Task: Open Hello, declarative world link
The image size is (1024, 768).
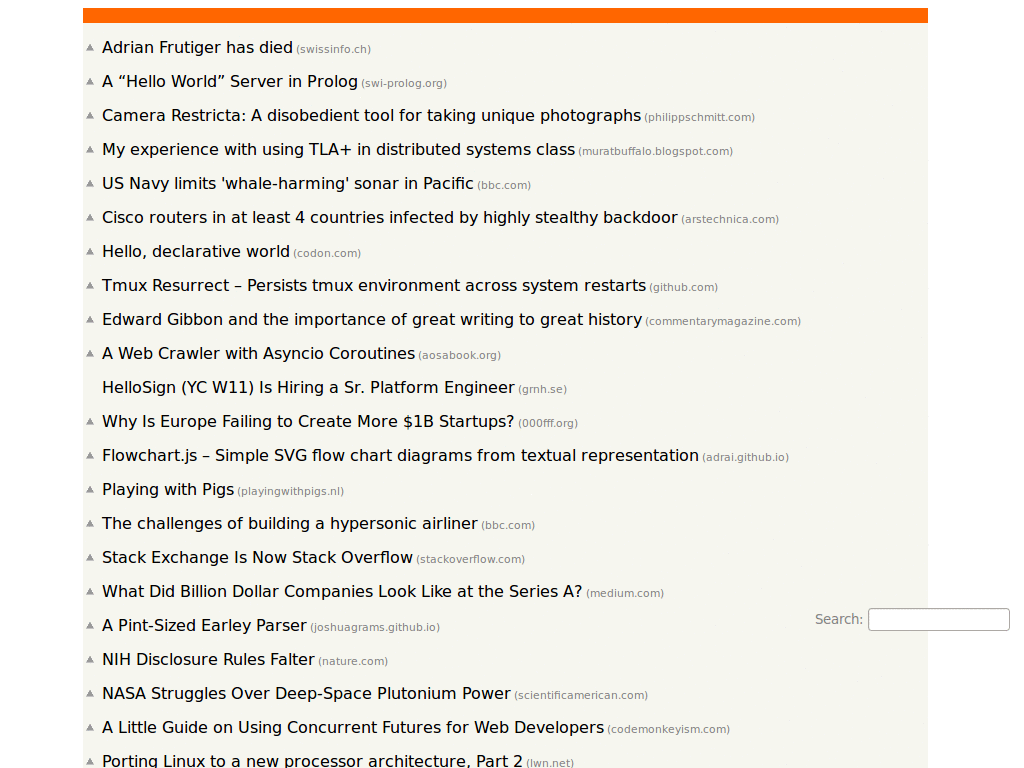Action: [x=196, y=251]
